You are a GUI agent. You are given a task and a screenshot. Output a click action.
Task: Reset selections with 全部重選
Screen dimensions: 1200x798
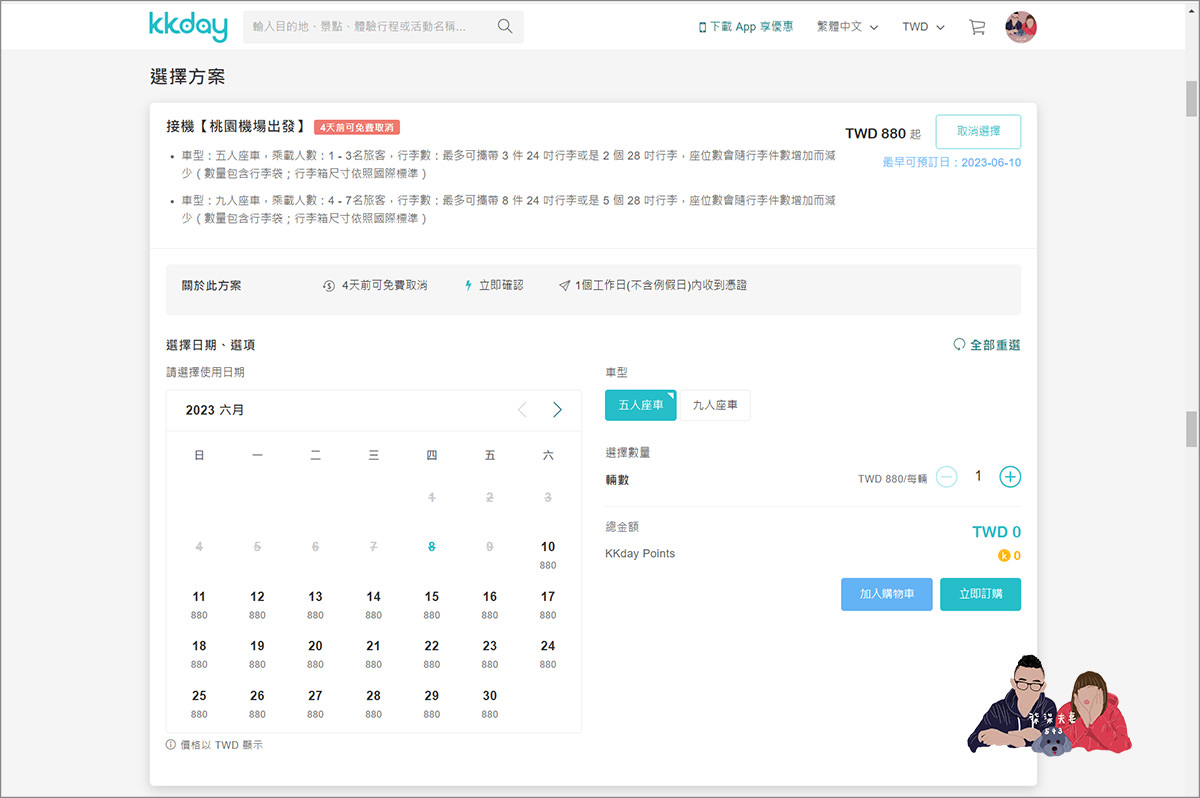click(x=986, y=345)
